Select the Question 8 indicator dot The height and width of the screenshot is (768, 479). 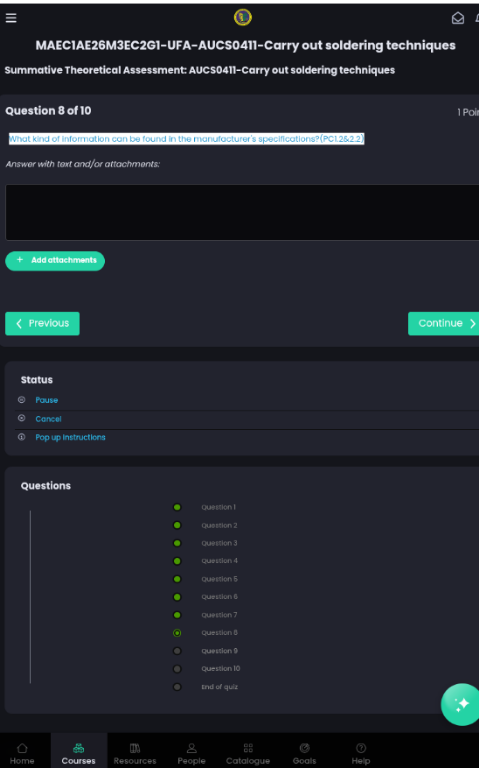coord(177,633)
